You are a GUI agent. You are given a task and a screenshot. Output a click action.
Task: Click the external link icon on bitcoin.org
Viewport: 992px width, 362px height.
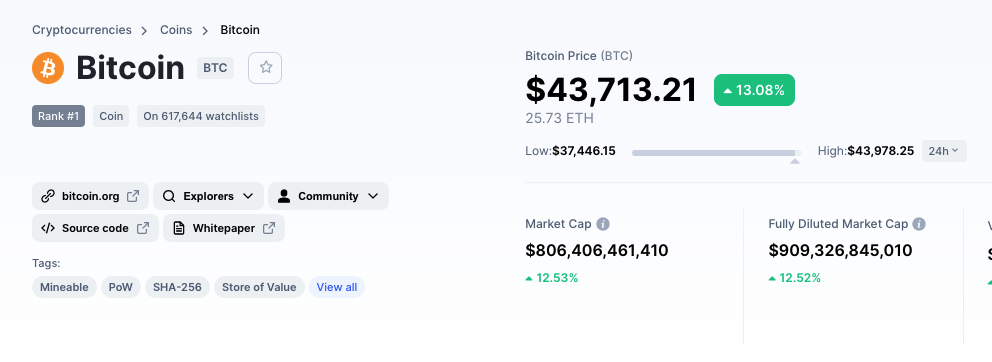point(133,196)
